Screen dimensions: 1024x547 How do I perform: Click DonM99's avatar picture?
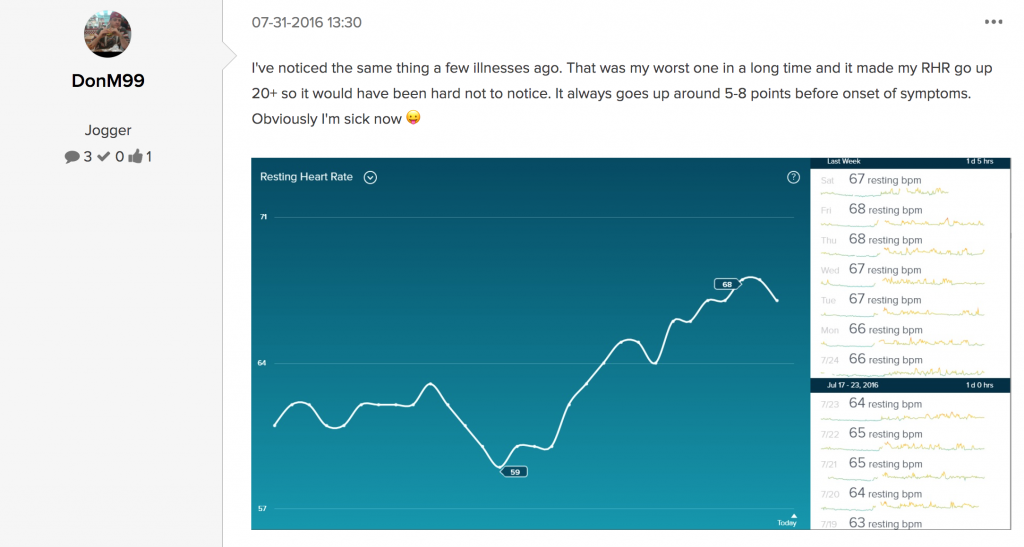(108, 34)
